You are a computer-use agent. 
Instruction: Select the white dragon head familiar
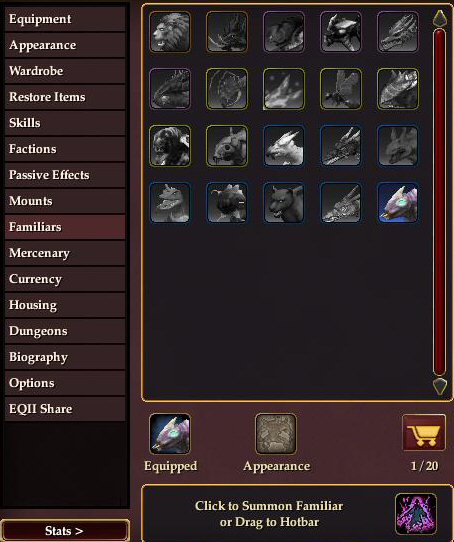(x=284, y=146)
